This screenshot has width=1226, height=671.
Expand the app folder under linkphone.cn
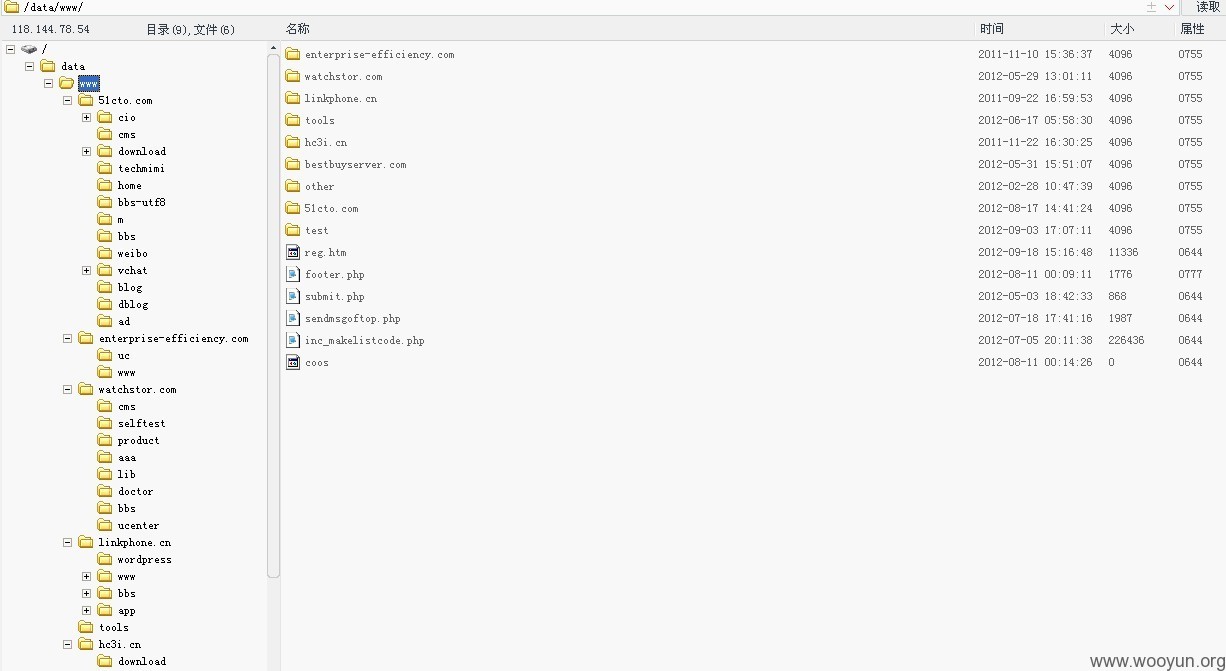pyautogui.click(x=86, y=610)
